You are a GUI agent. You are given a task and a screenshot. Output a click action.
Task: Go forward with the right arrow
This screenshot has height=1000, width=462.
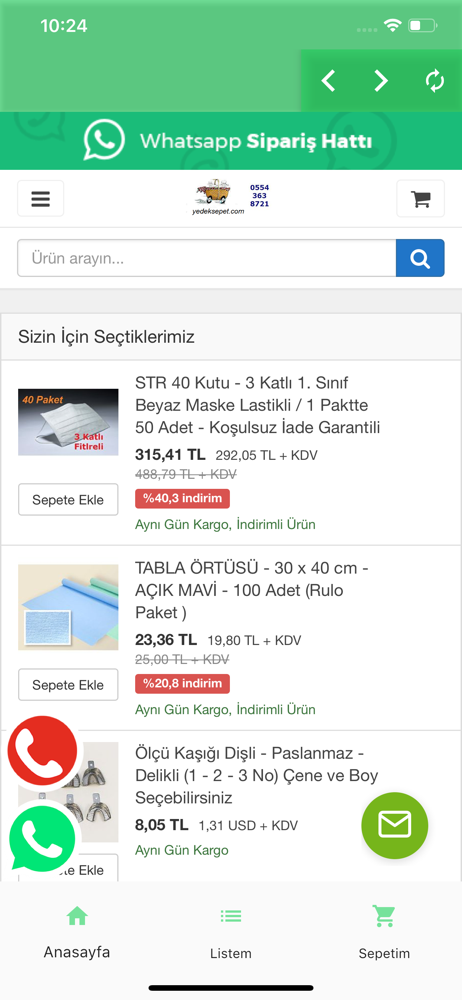coord(381,81)
